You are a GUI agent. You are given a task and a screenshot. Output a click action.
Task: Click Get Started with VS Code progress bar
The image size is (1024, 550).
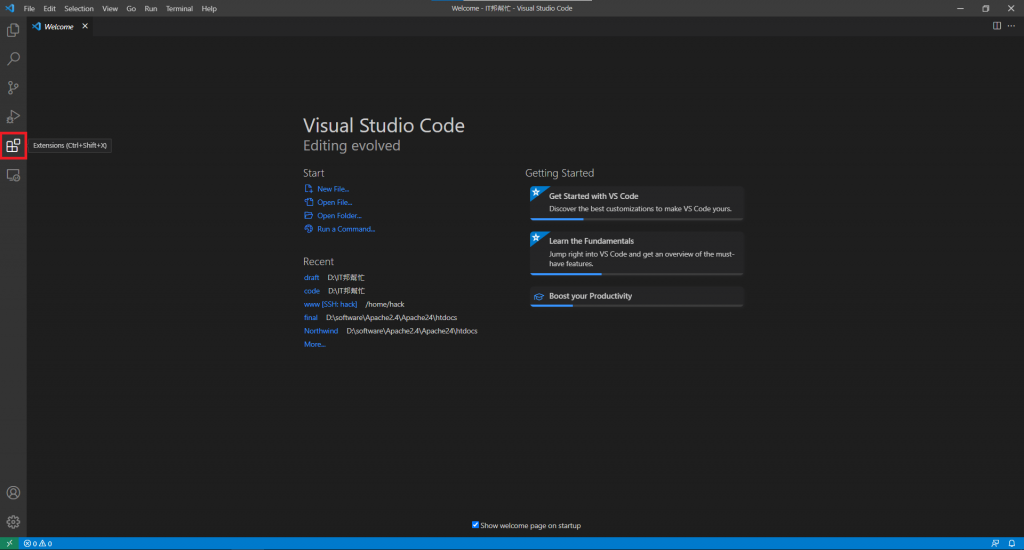click(x=637, y=219)
